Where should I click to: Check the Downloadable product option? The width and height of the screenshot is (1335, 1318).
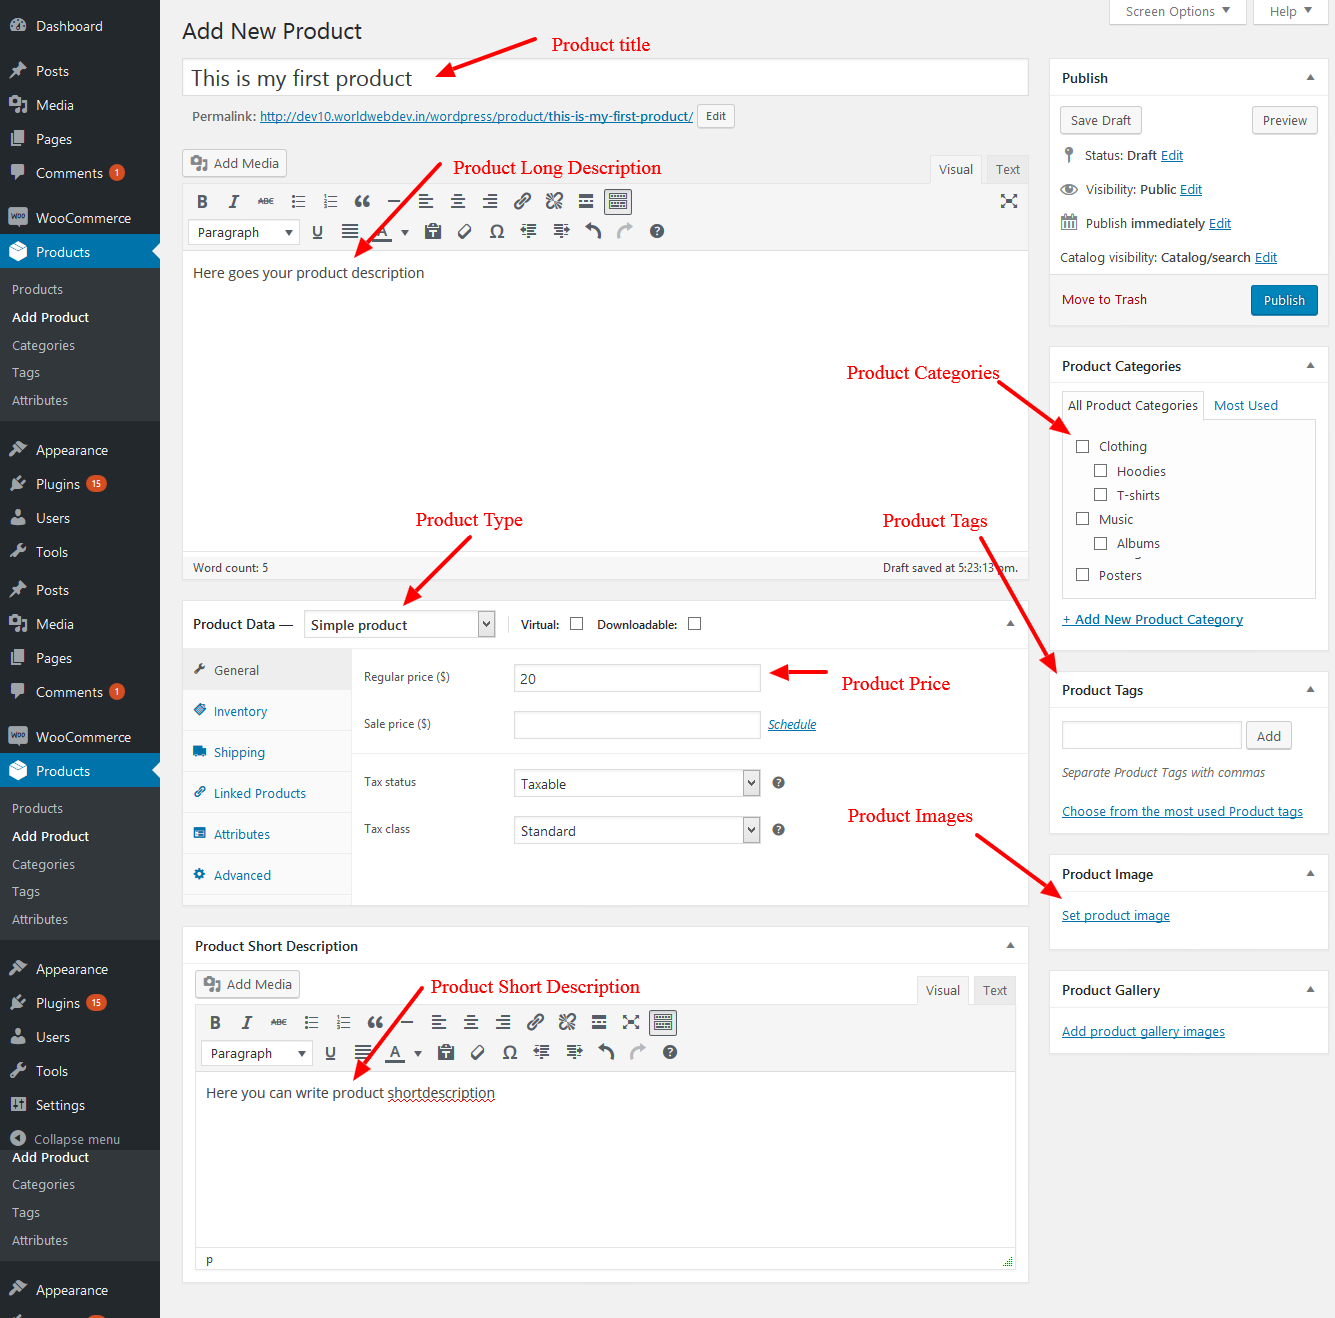(694, 623)
